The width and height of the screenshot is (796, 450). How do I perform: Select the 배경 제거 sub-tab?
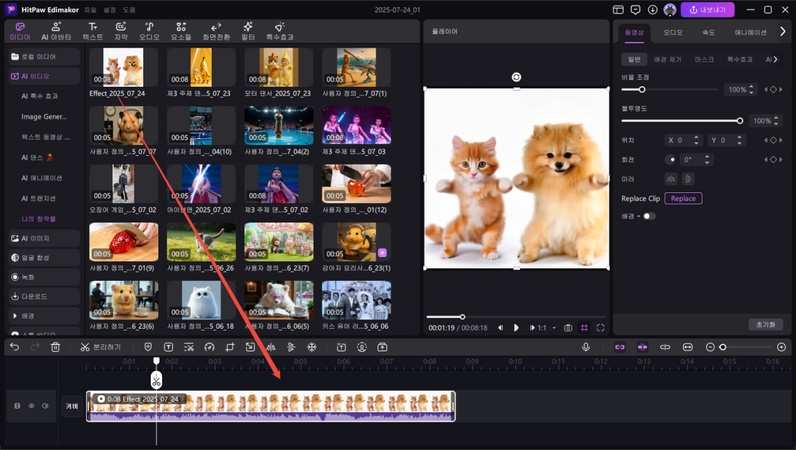(667, 59)
